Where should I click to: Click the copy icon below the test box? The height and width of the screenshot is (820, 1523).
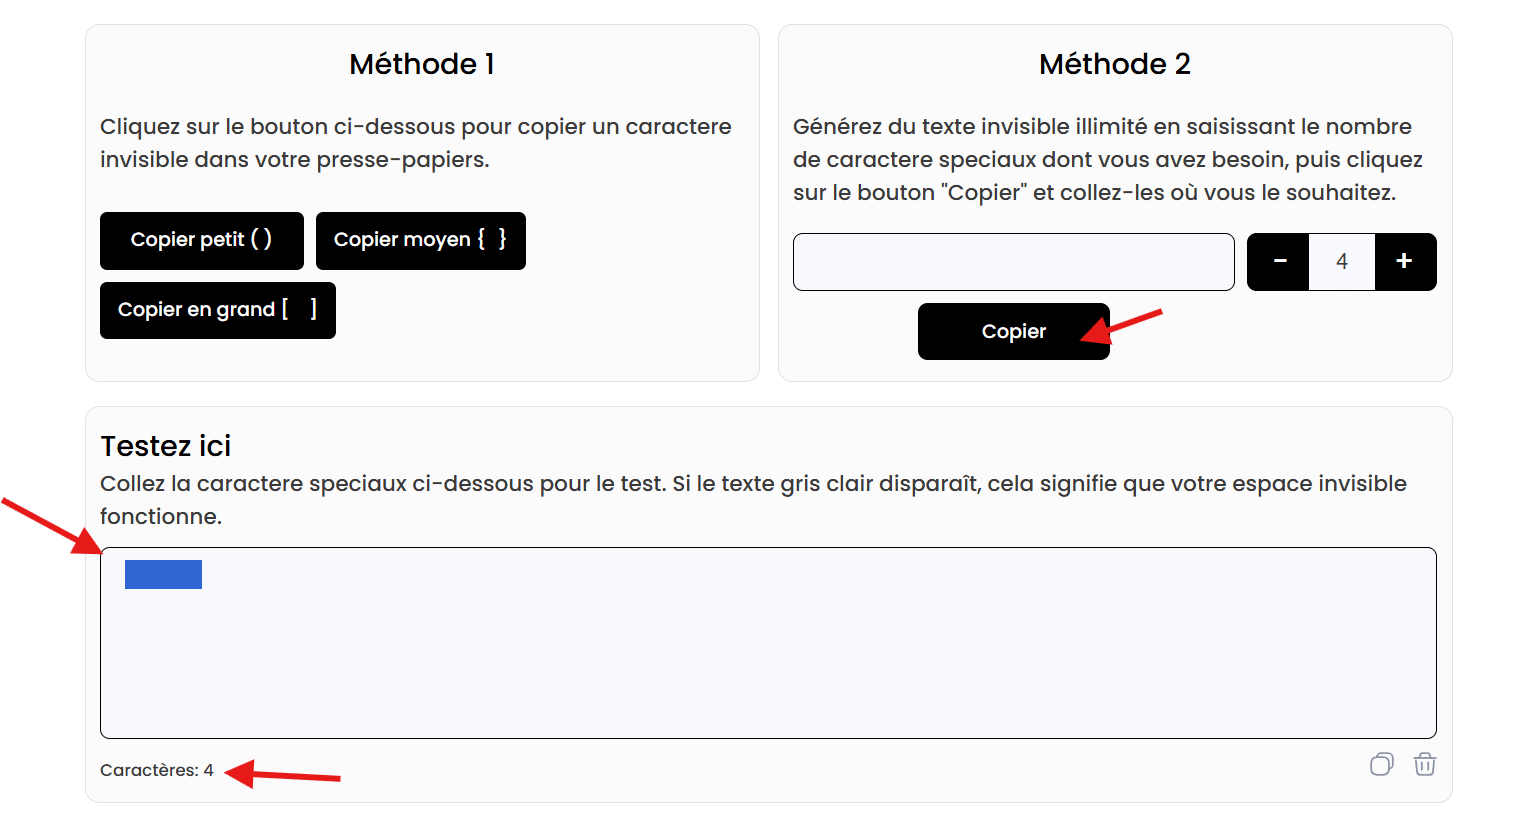(x=1381, y=765)
